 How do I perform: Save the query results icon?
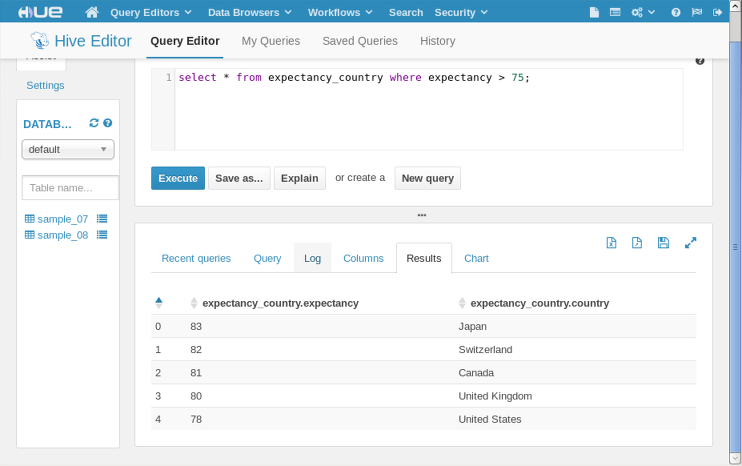click(663, 243)
